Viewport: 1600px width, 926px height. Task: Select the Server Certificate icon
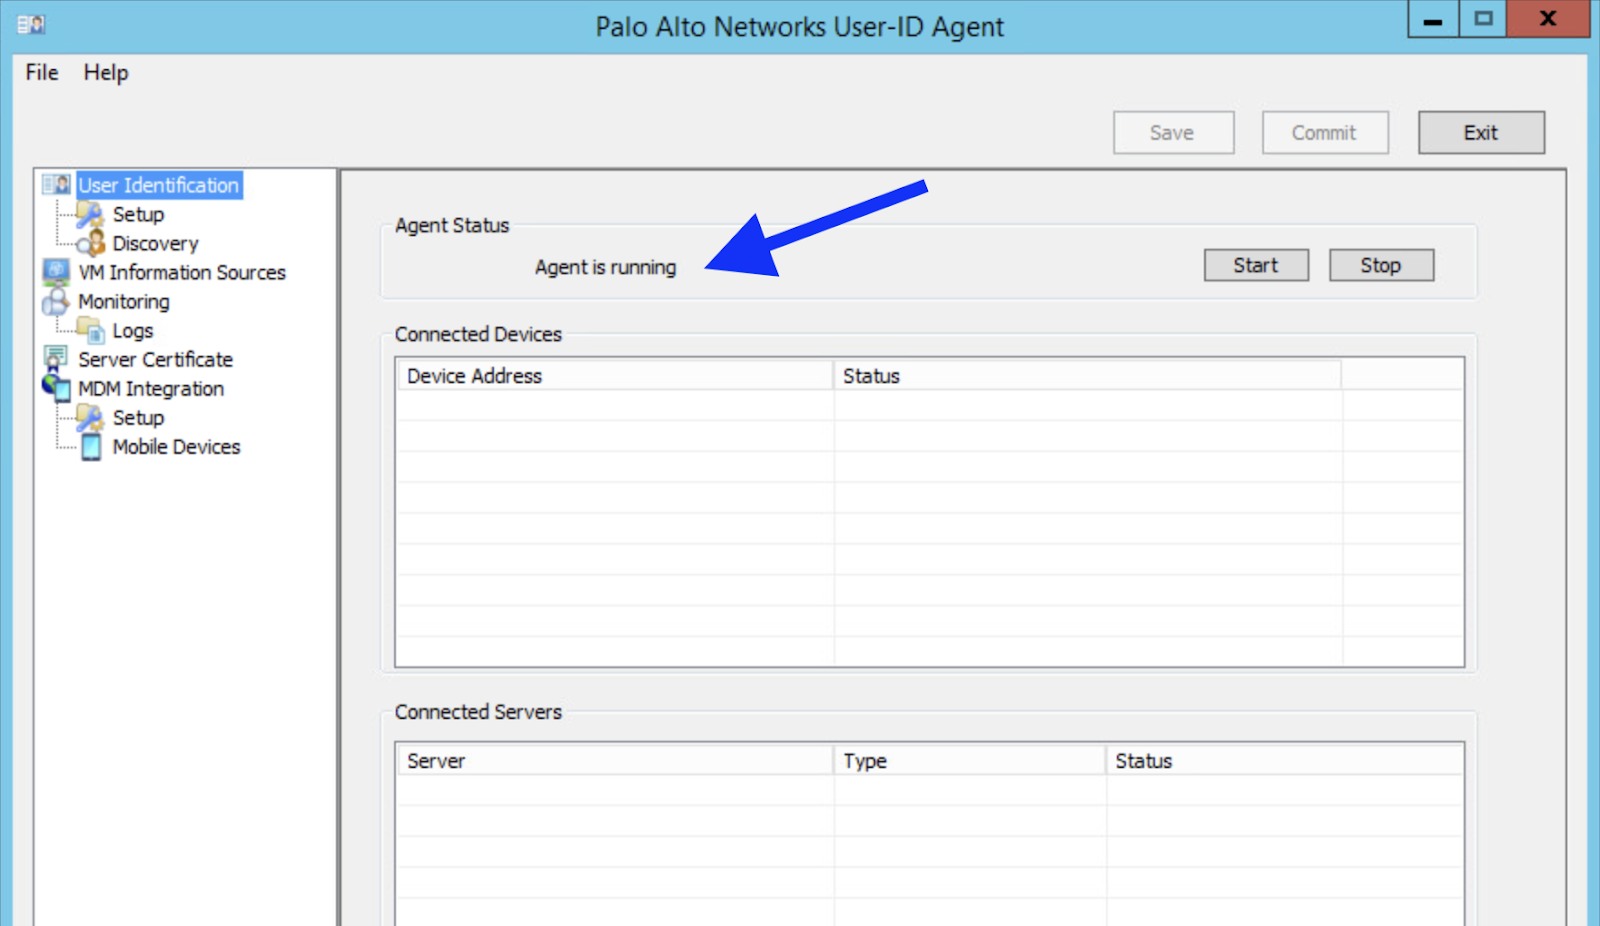click(56, 359)
